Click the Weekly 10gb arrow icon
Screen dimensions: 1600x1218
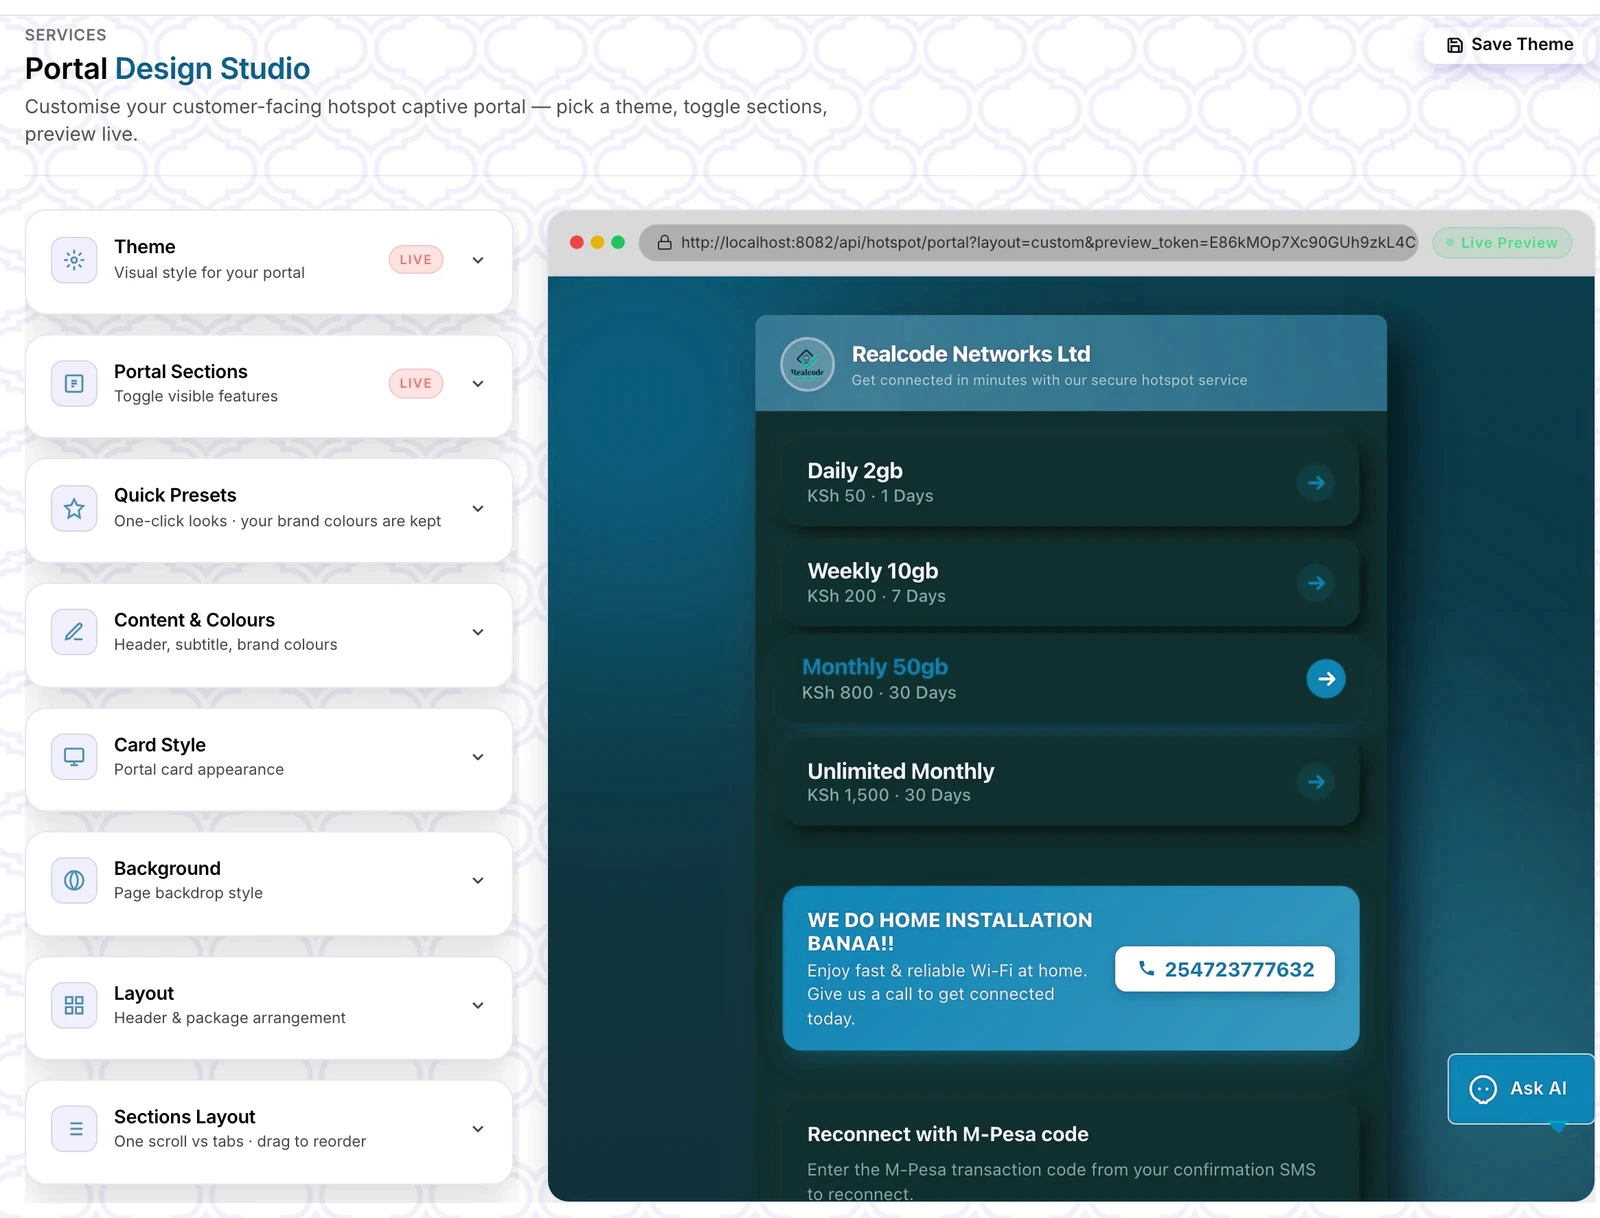1316,583
